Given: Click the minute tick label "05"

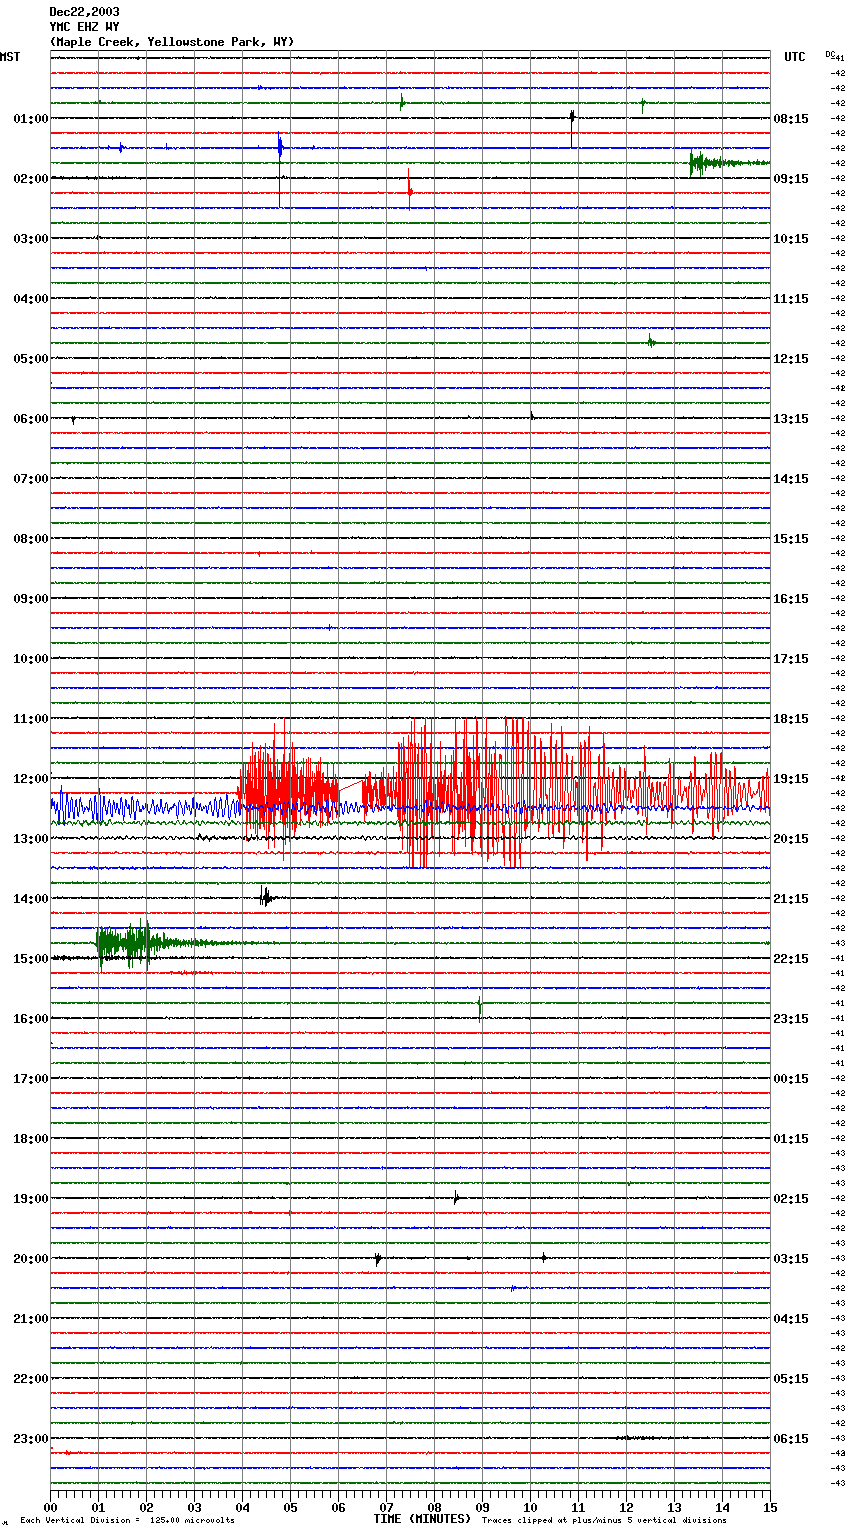Looking at the screenshot, I should tap(290, 1507).
